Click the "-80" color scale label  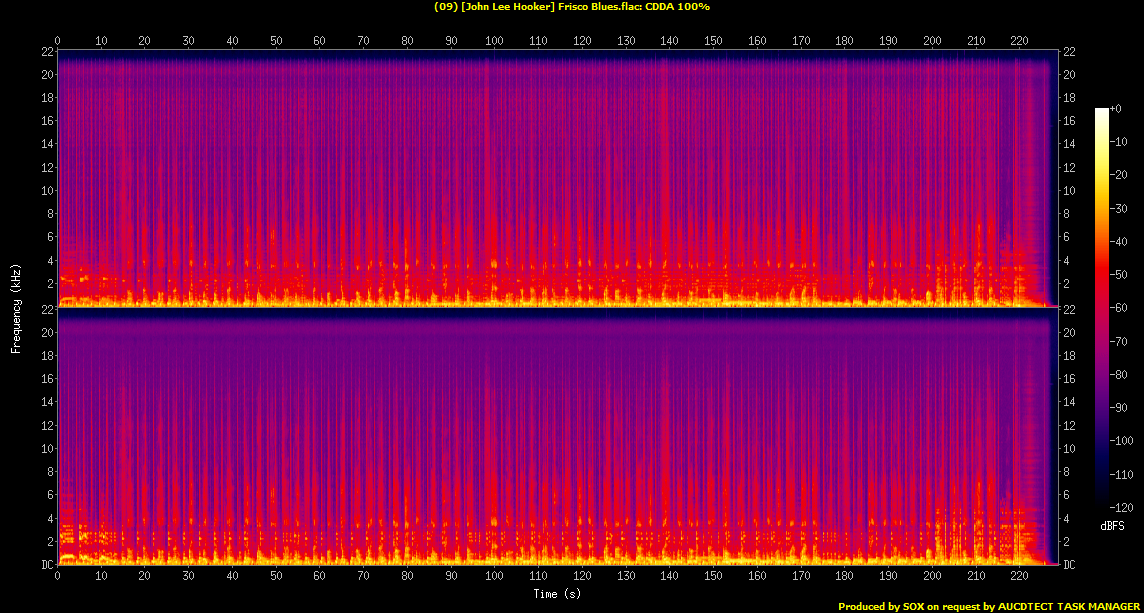click(1118, 374)
